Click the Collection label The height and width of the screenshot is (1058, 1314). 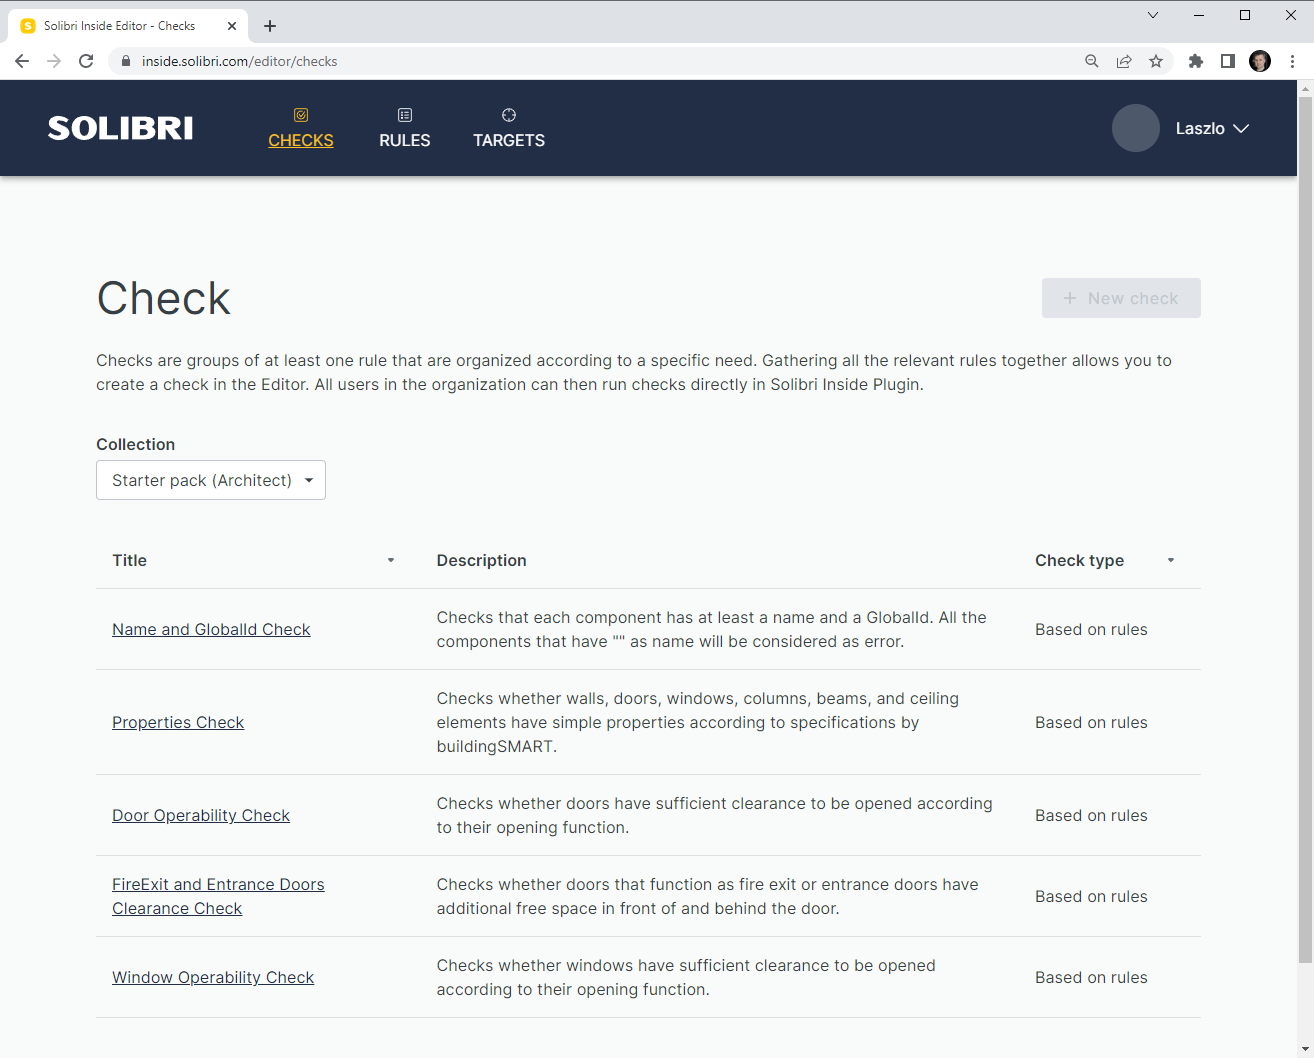pyautogui.click(x=135, y=444)
